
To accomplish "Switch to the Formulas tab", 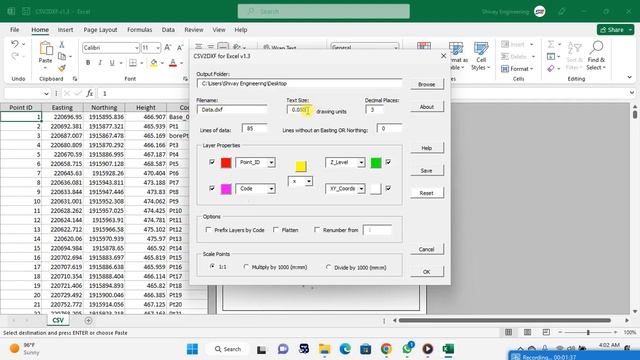I will [140, 30].
